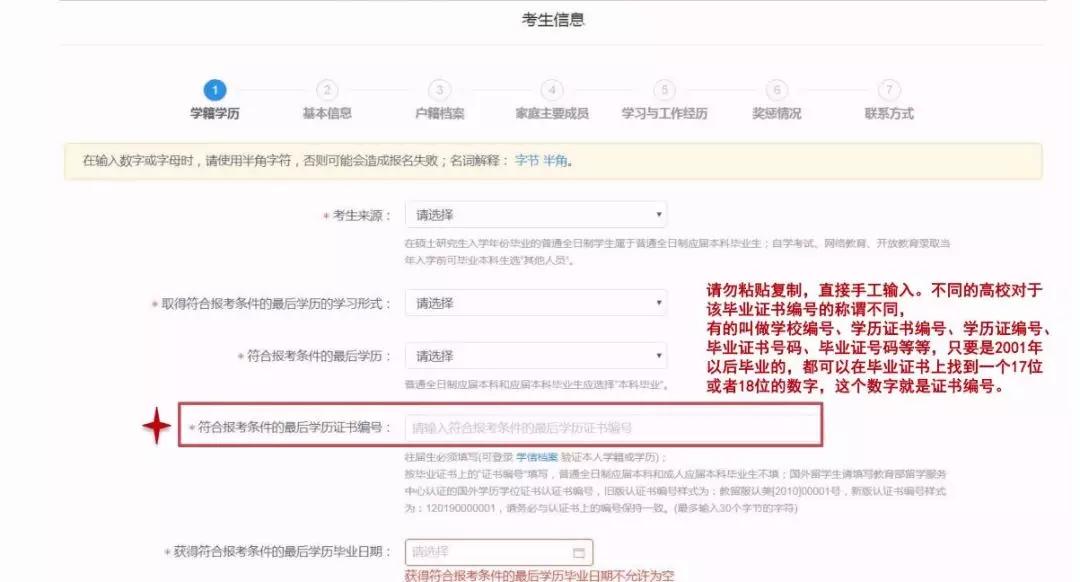
Task: Click the step 7 number circle
Action: pos(889,90)
